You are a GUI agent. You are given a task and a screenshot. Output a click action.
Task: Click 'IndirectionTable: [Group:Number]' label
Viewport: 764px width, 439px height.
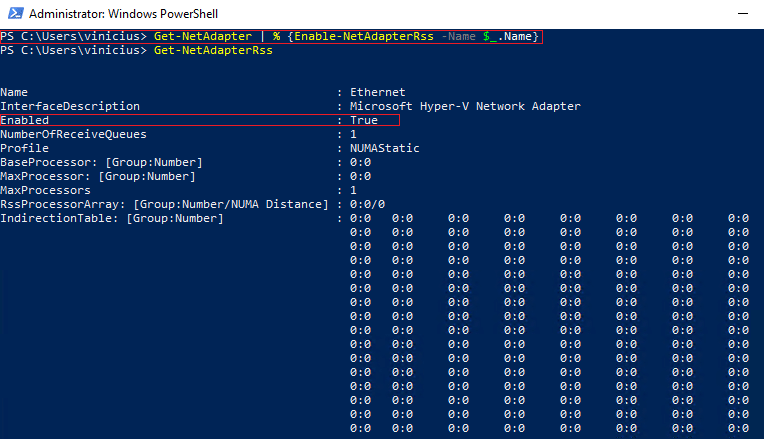pos(112,218)
